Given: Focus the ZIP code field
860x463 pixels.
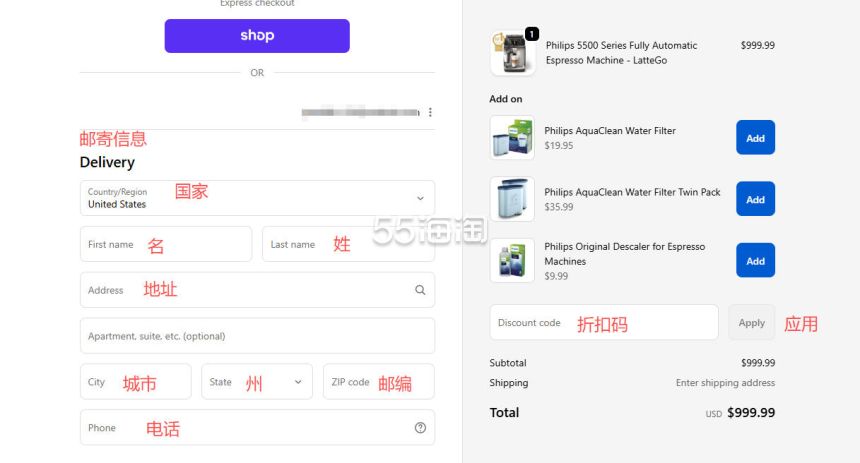Looking at the screenshot, I should (x=378, y=382).
